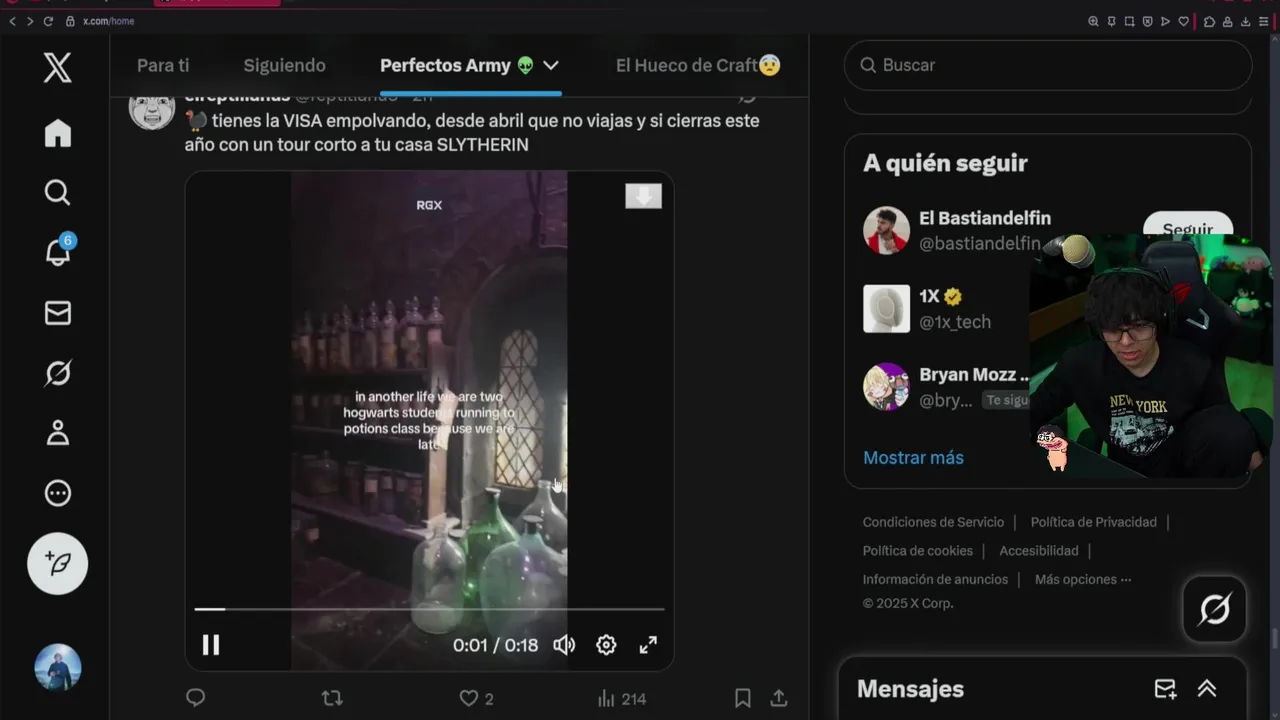Click the video download arrow overlay
This screenshot has height=720, width=1280.
[643, 196]
